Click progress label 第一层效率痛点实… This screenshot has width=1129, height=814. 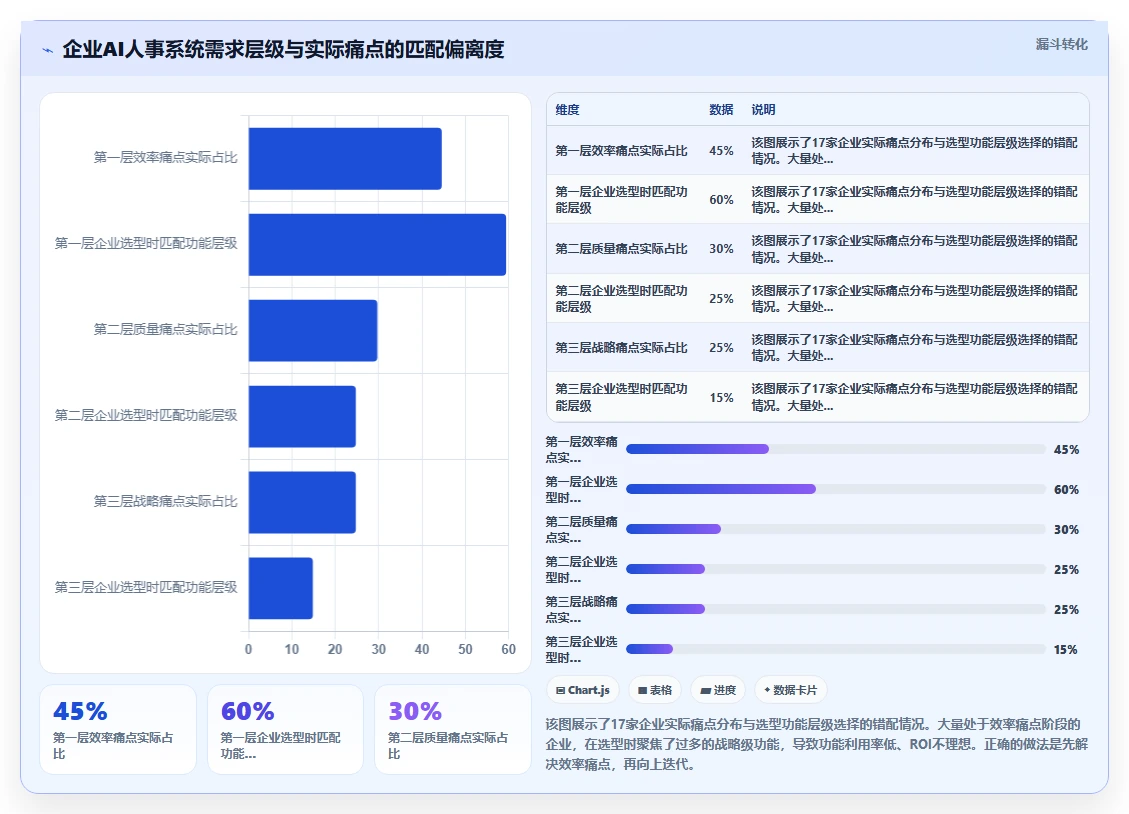(582, 449)
